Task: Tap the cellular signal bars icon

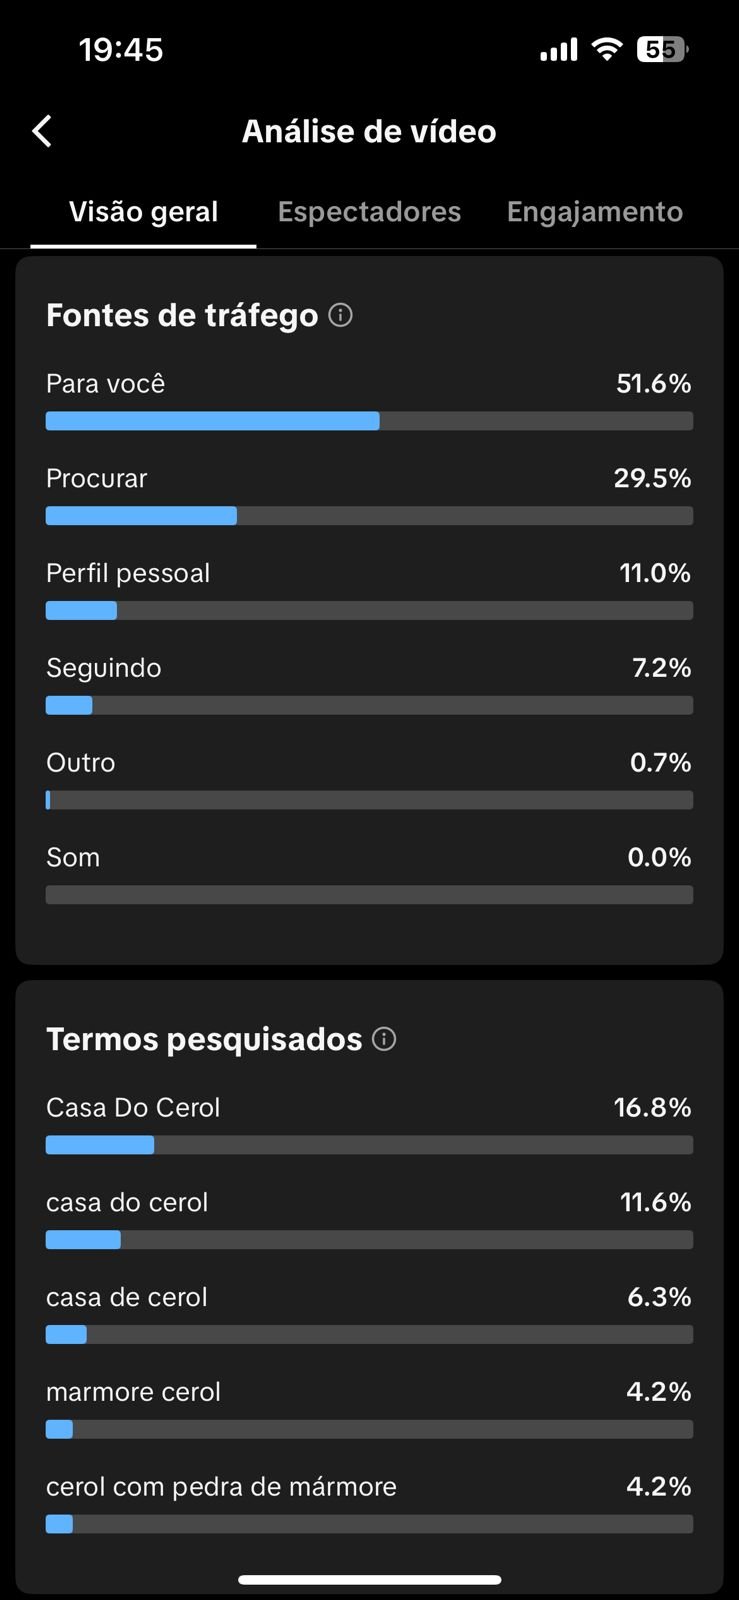Action: tap(558, 50)
